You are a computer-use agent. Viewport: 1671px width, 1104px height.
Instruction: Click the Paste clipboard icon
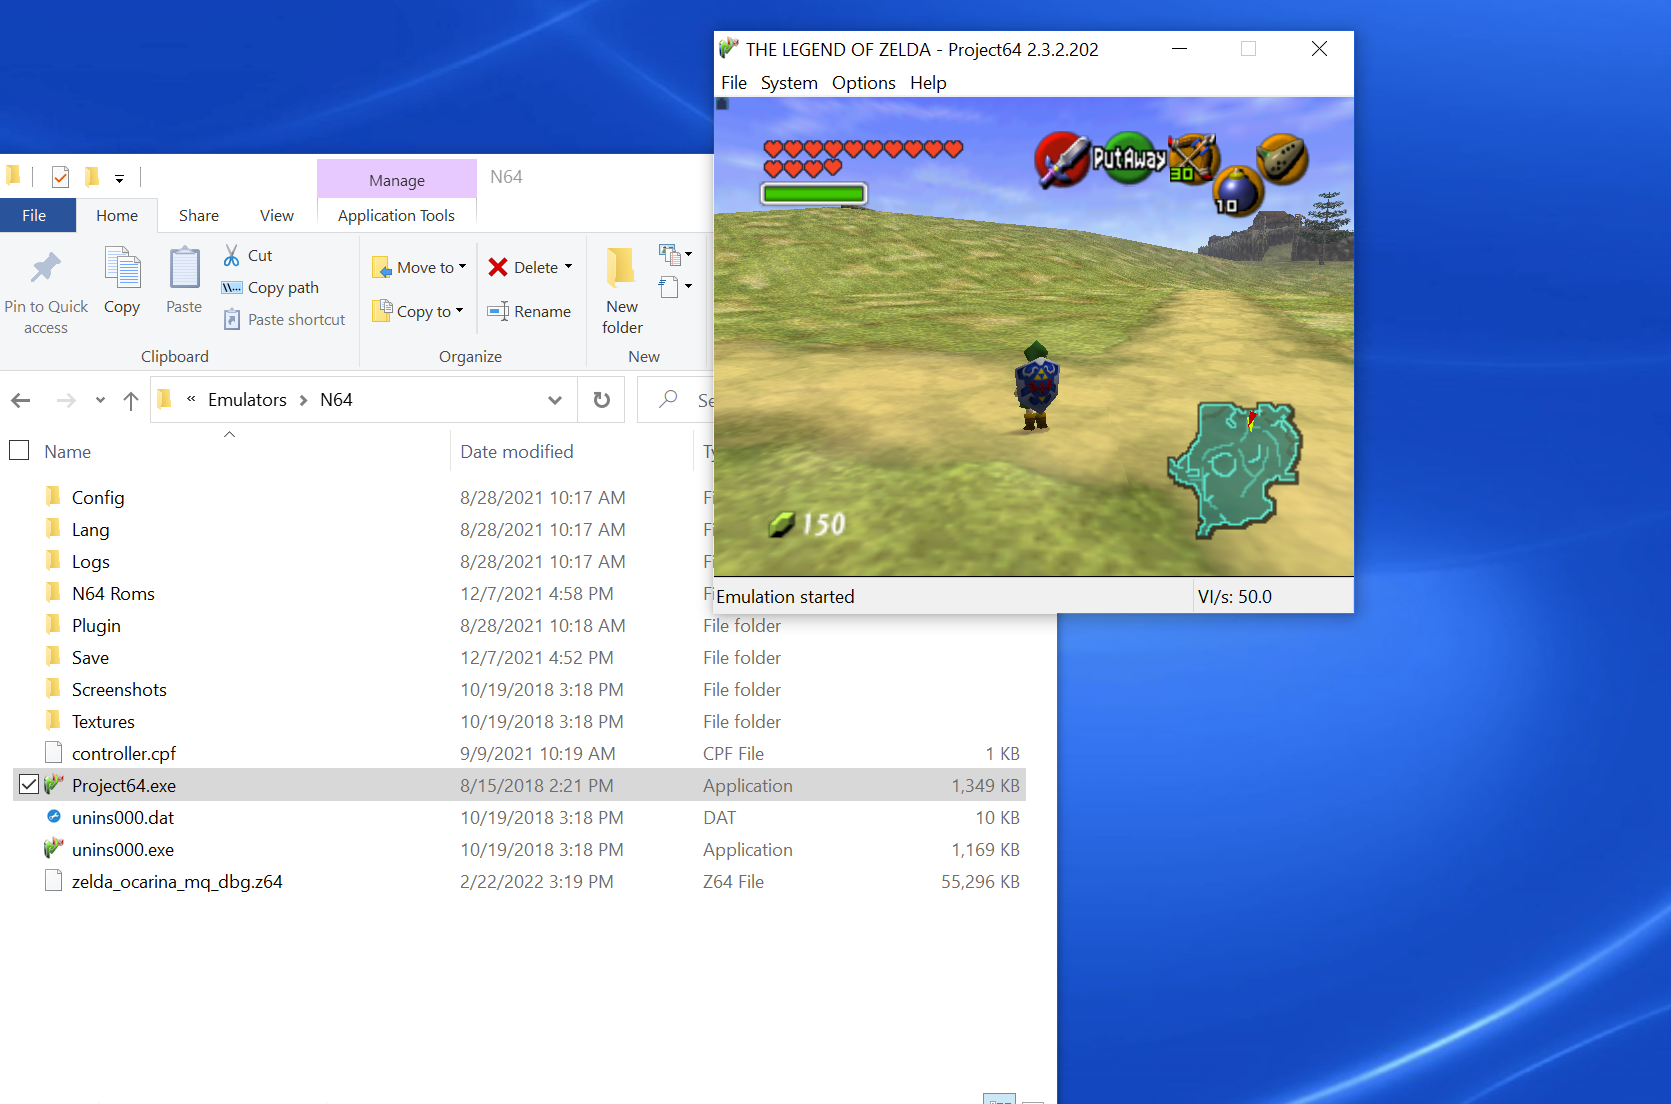click(184, 268)
